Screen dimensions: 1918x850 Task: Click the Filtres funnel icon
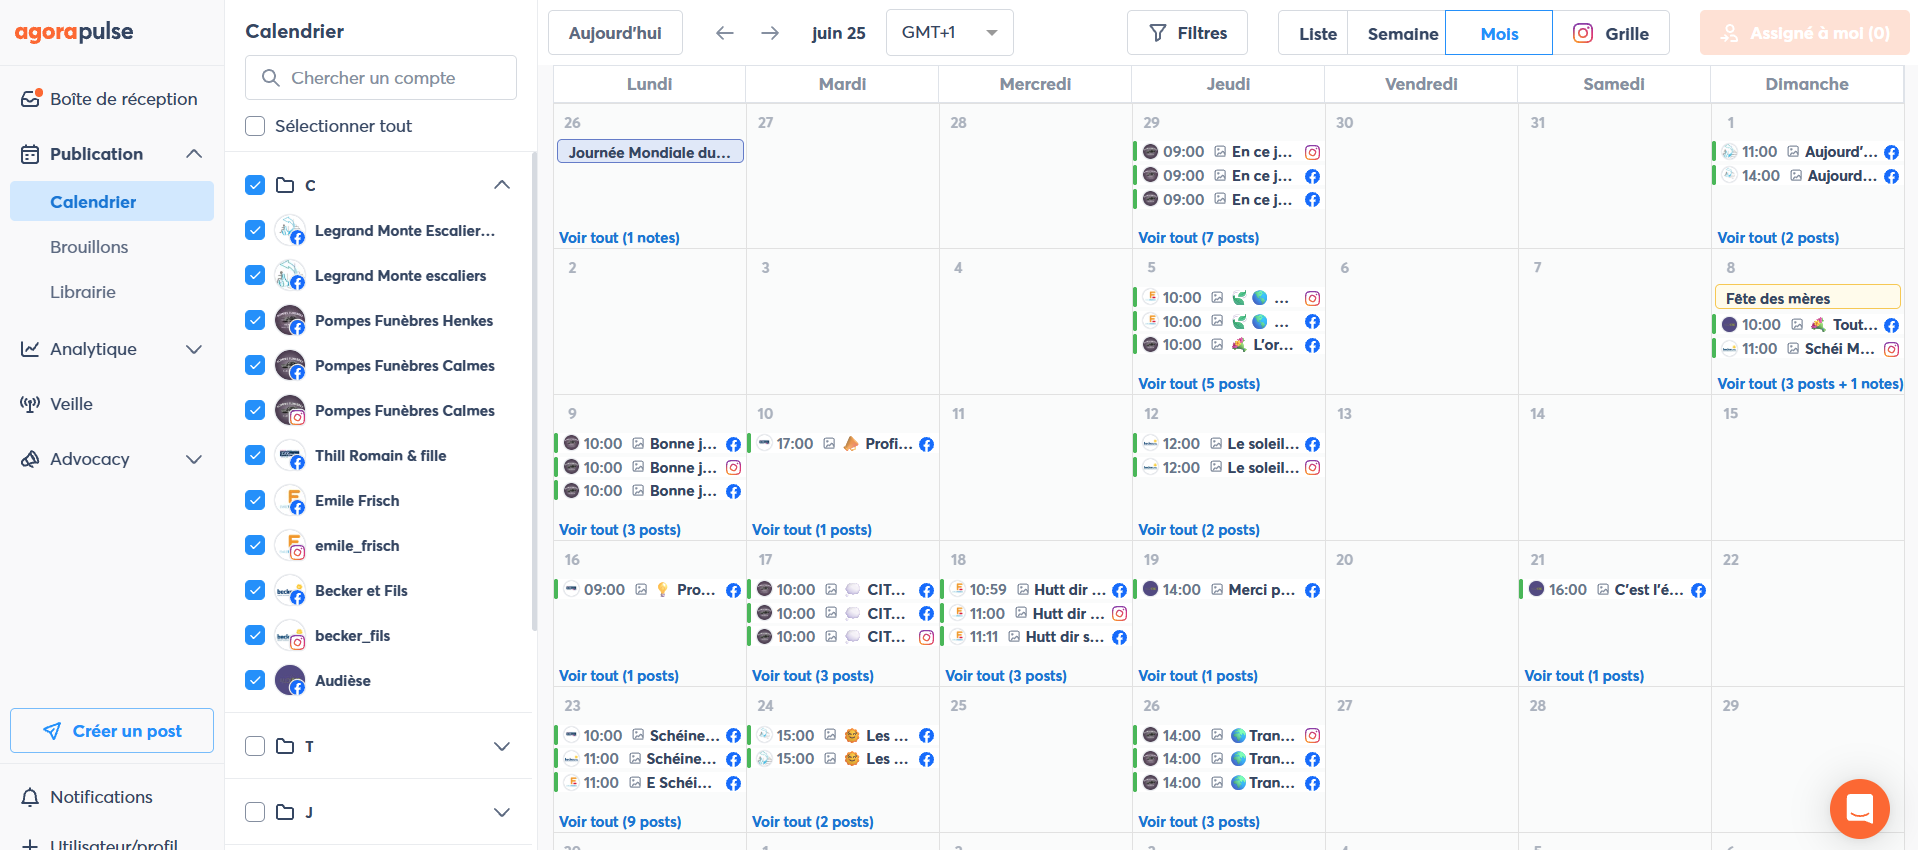point(1158,33)
